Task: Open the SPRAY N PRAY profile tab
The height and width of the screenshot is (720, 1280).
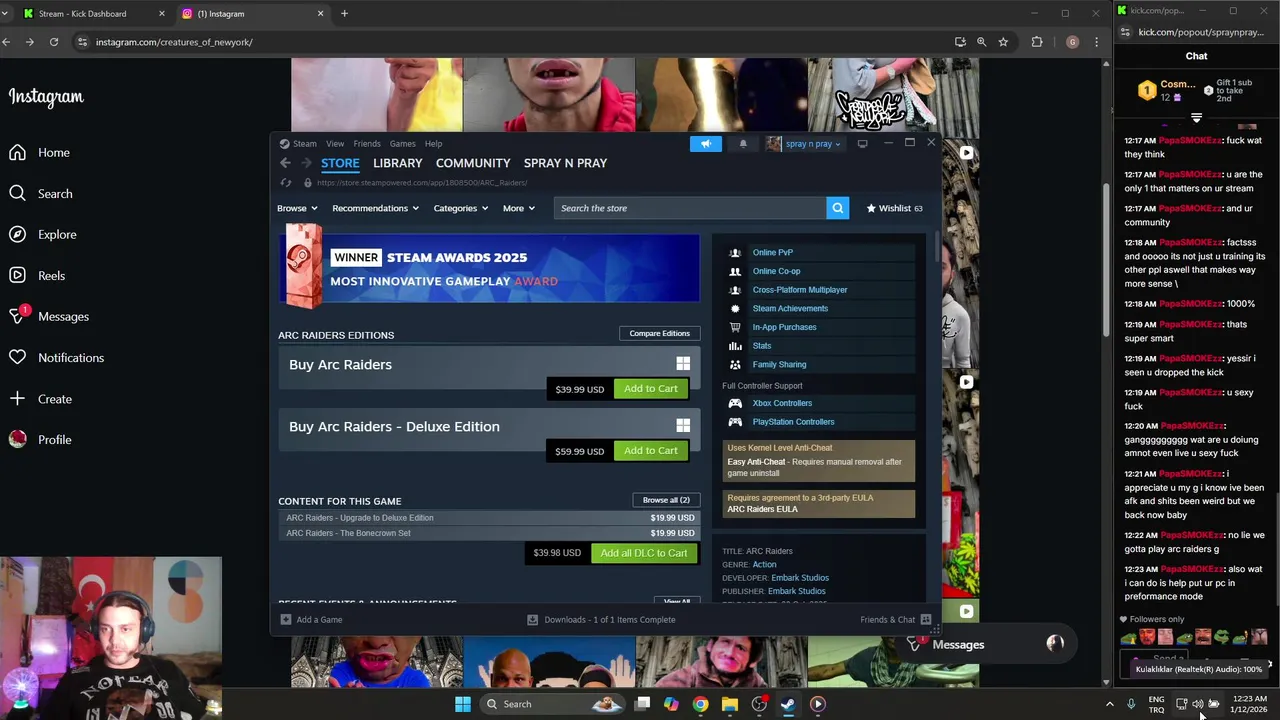Action: [x=565, y=163]
